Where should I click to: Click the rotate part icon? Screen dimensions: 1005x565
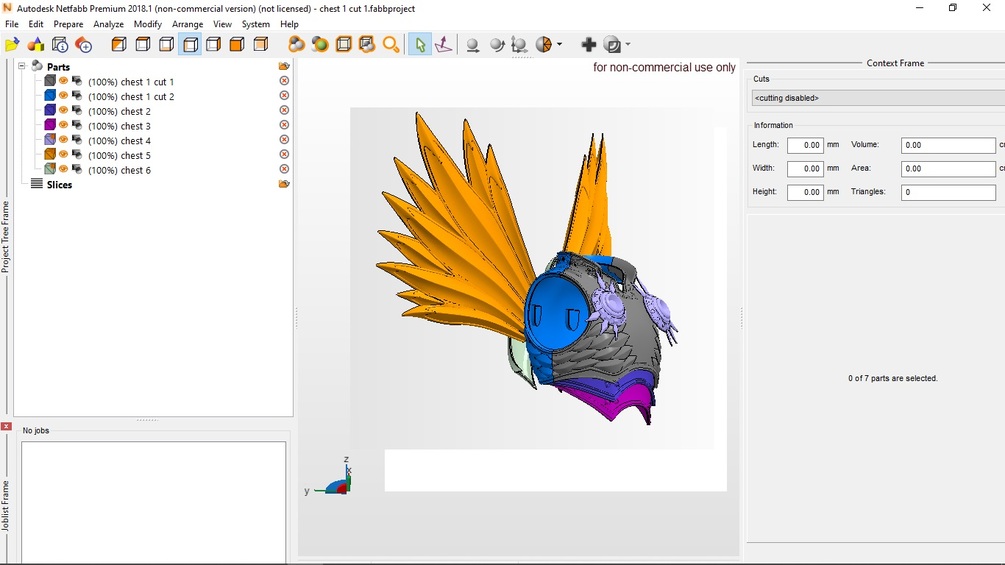point(497,45)
